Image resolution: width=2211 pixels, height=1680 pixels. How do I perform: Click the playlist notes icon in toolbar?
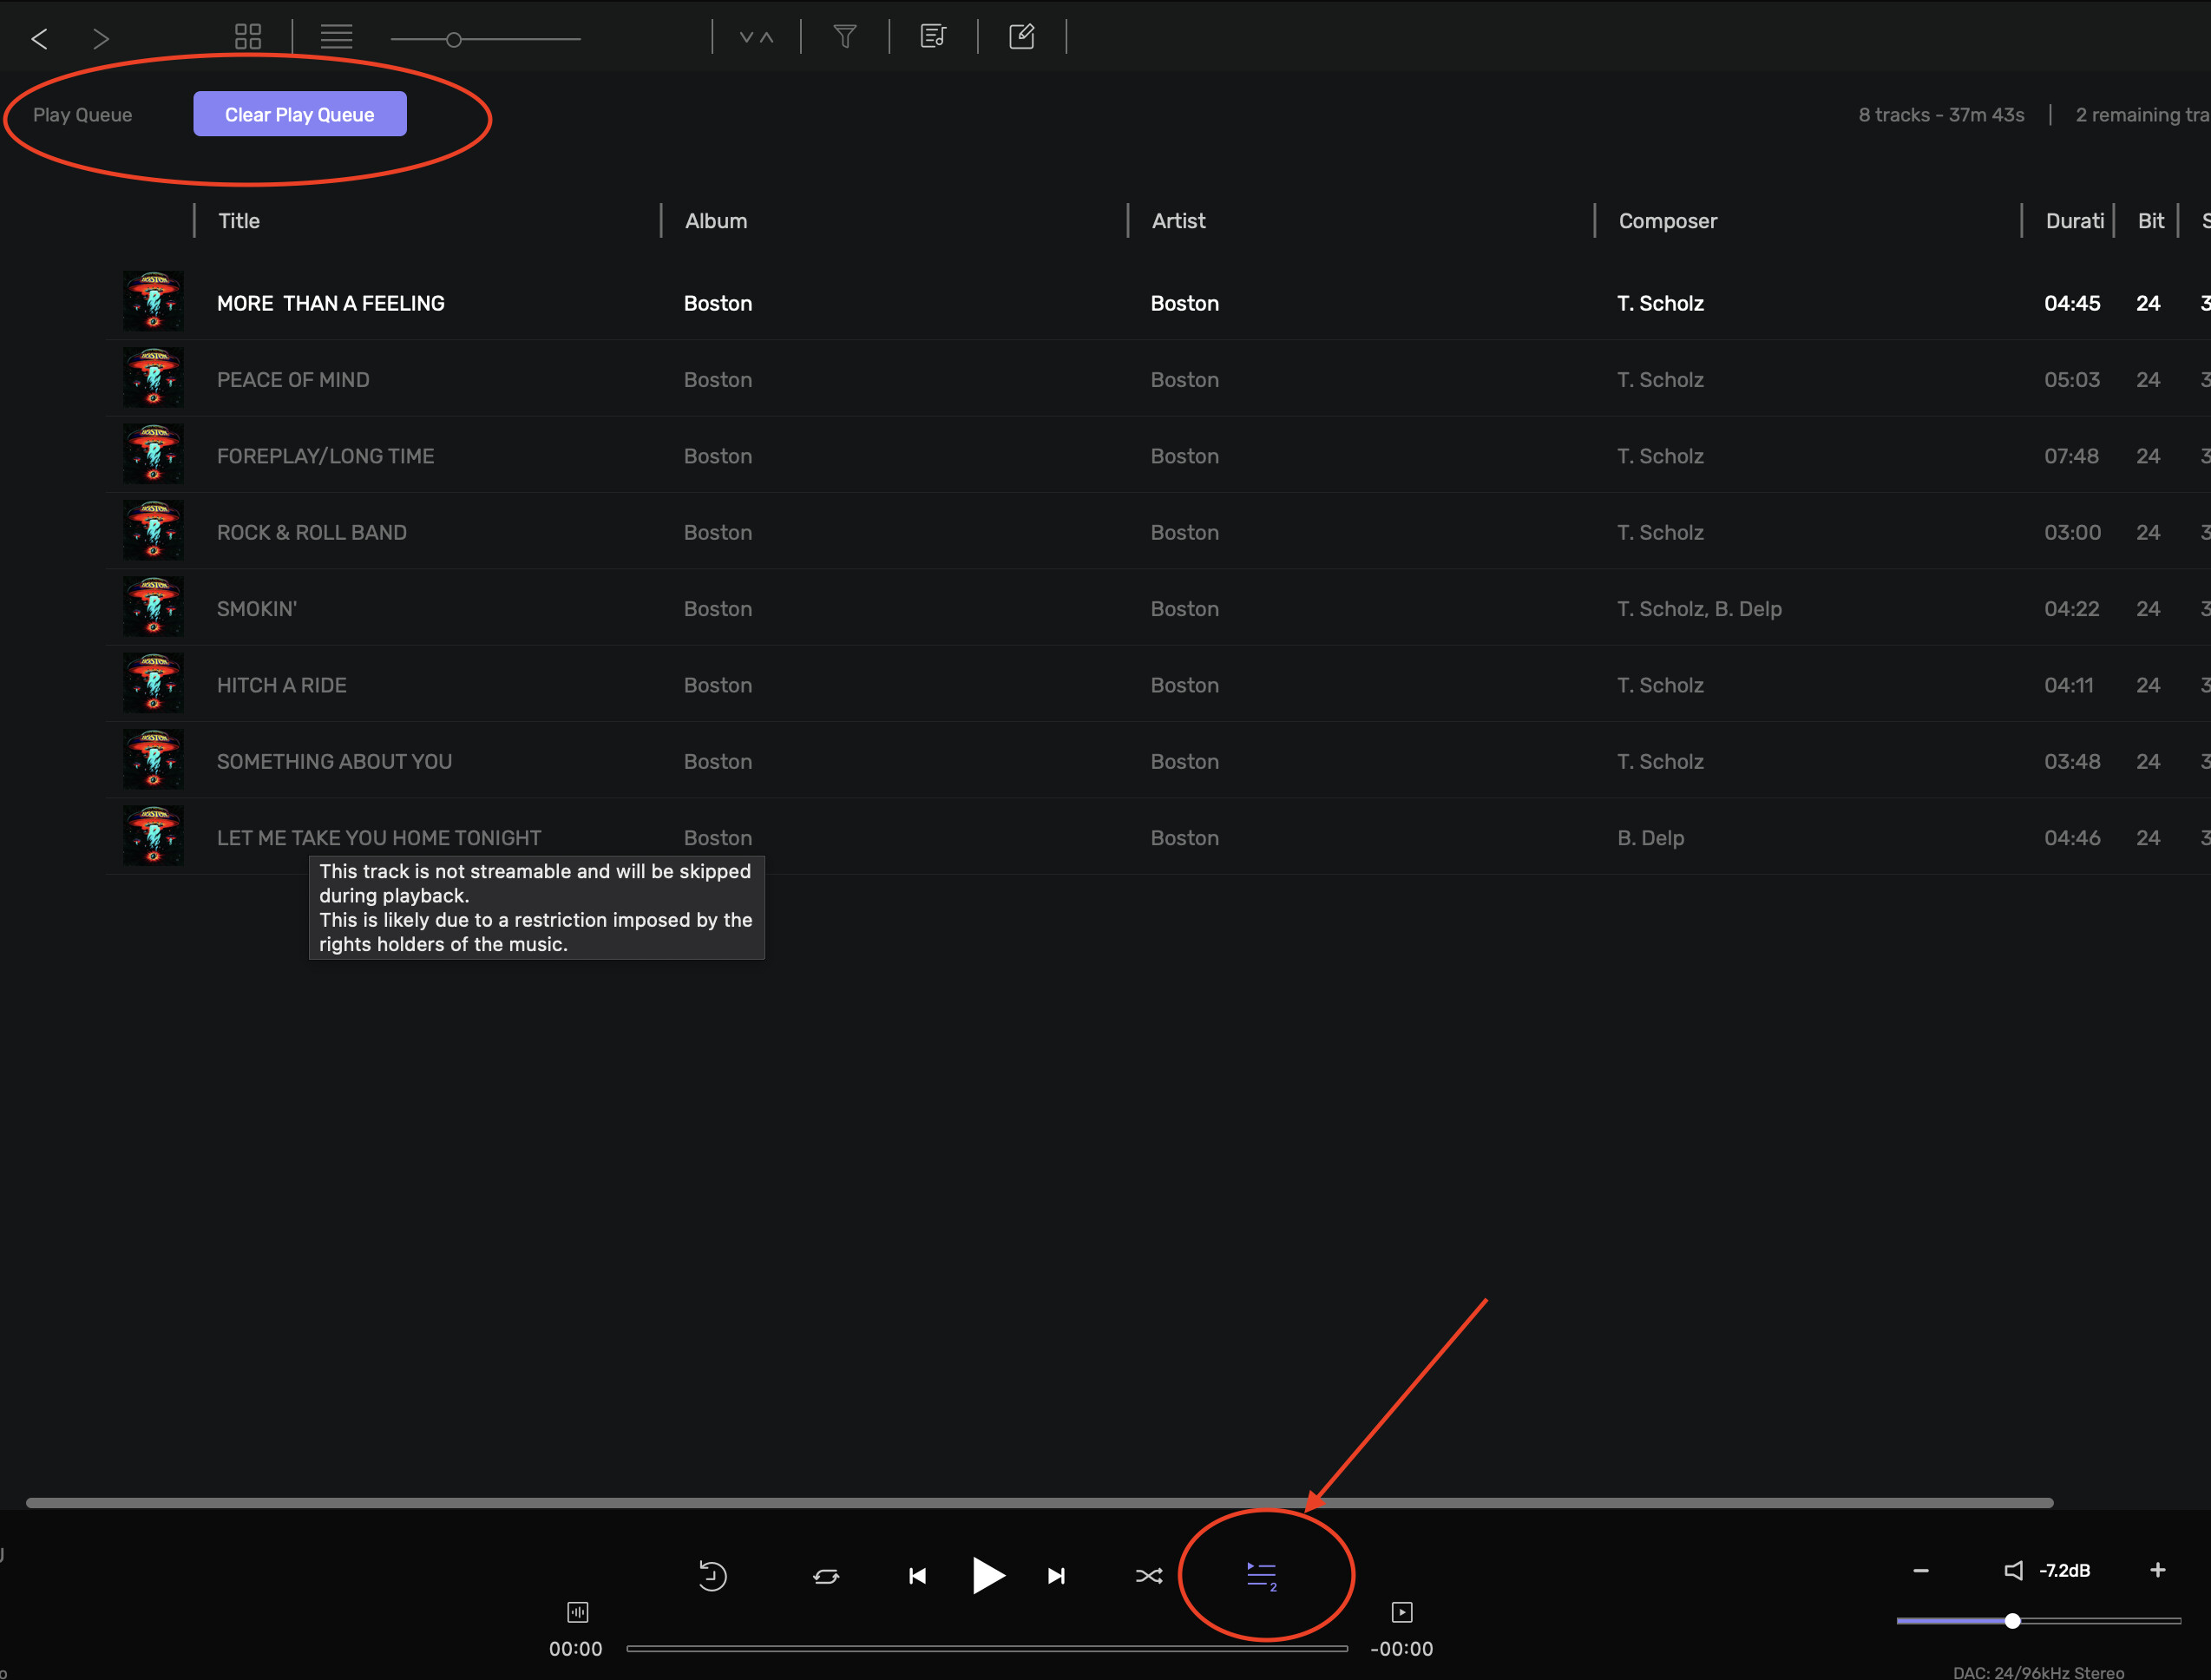(x=933, y=37)
